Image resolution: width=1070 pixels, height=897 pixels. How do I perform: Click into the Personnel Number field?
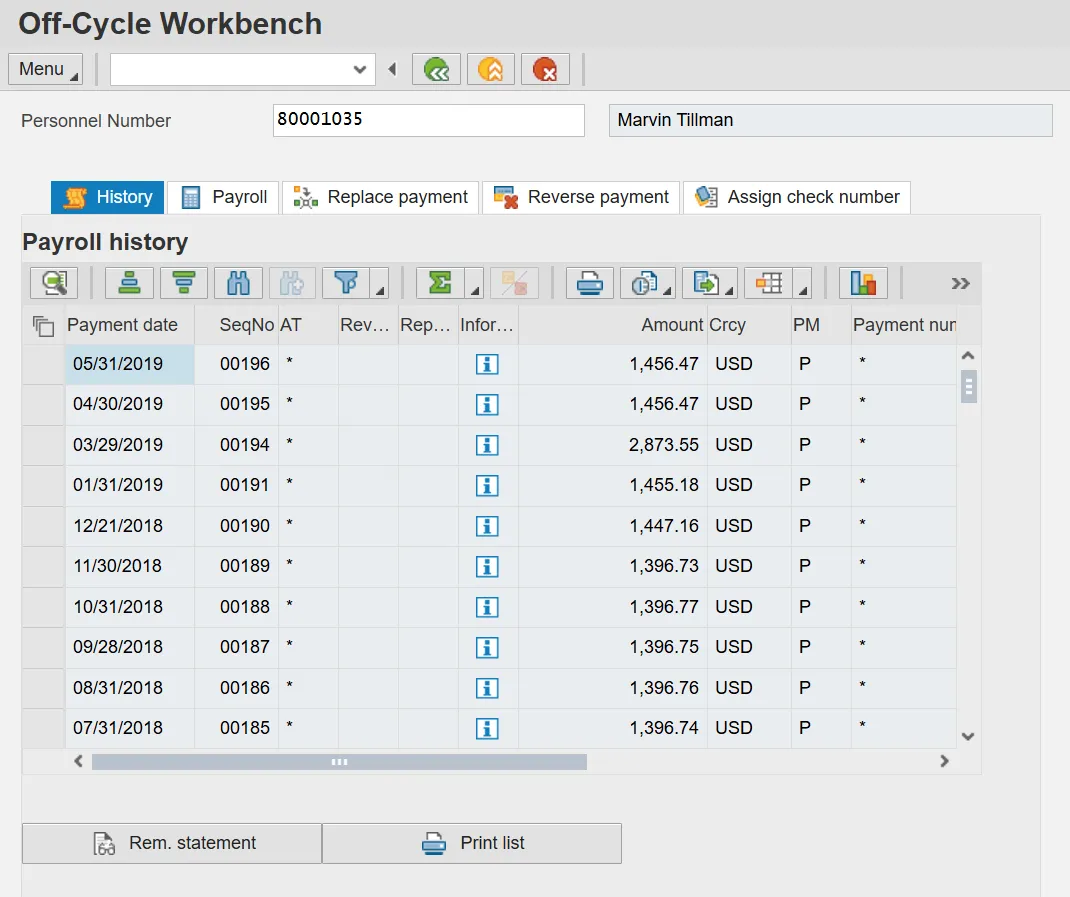click(428, 120)
